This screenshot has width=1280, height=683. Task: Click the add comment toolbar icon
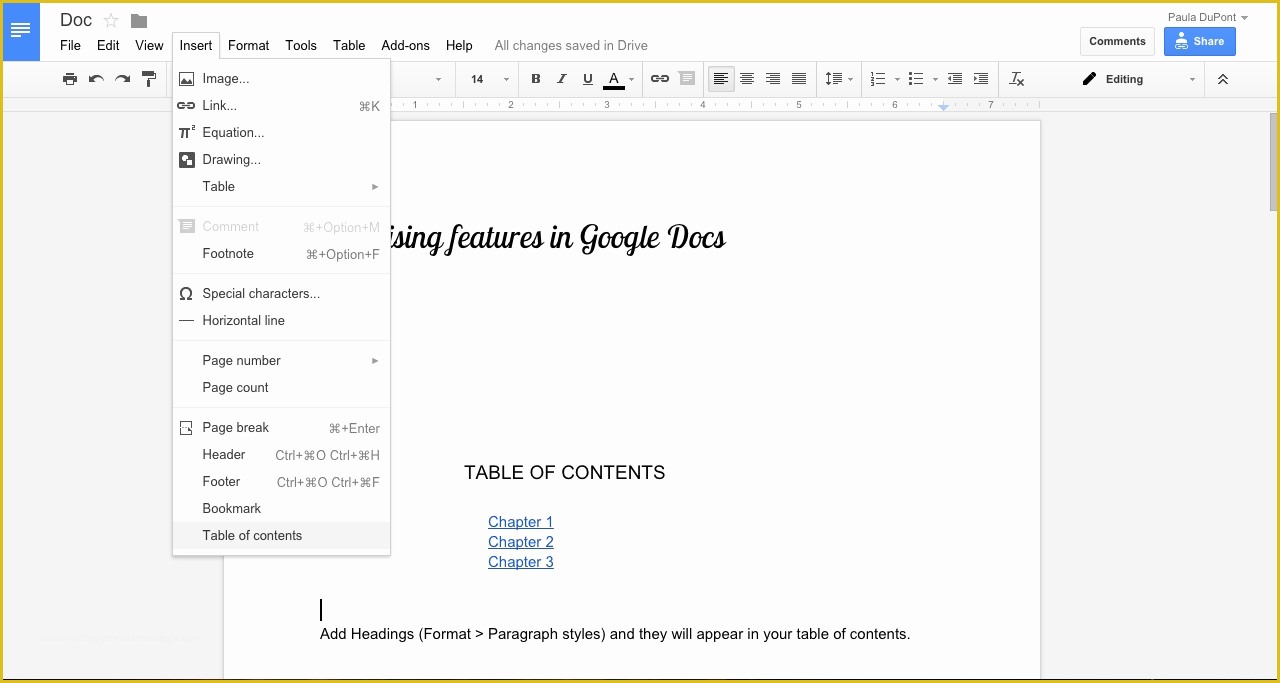tap(686, 79)
